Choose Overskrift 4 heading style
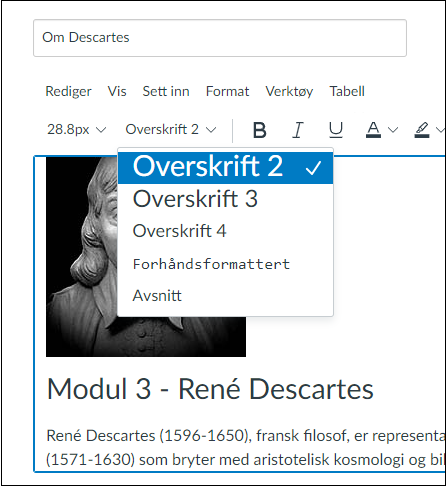446x486 pixels. tap(226, 231)
